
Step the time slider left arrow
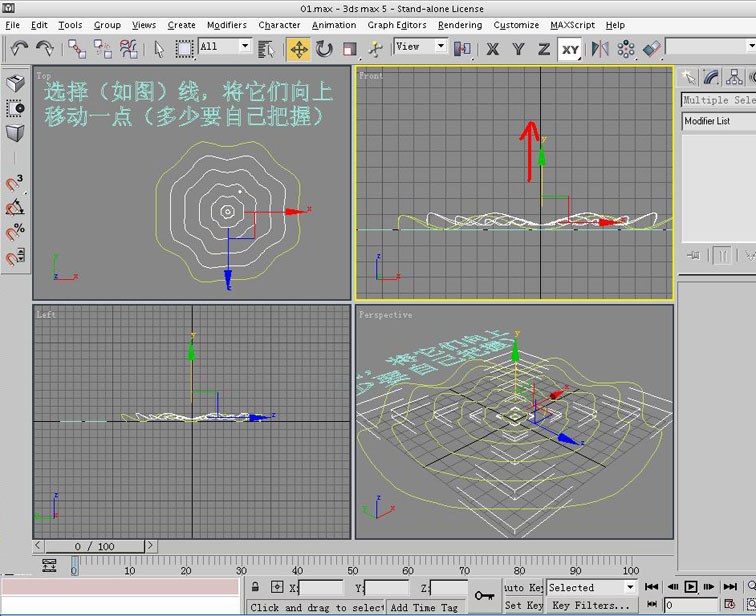(x=39, y=546)
